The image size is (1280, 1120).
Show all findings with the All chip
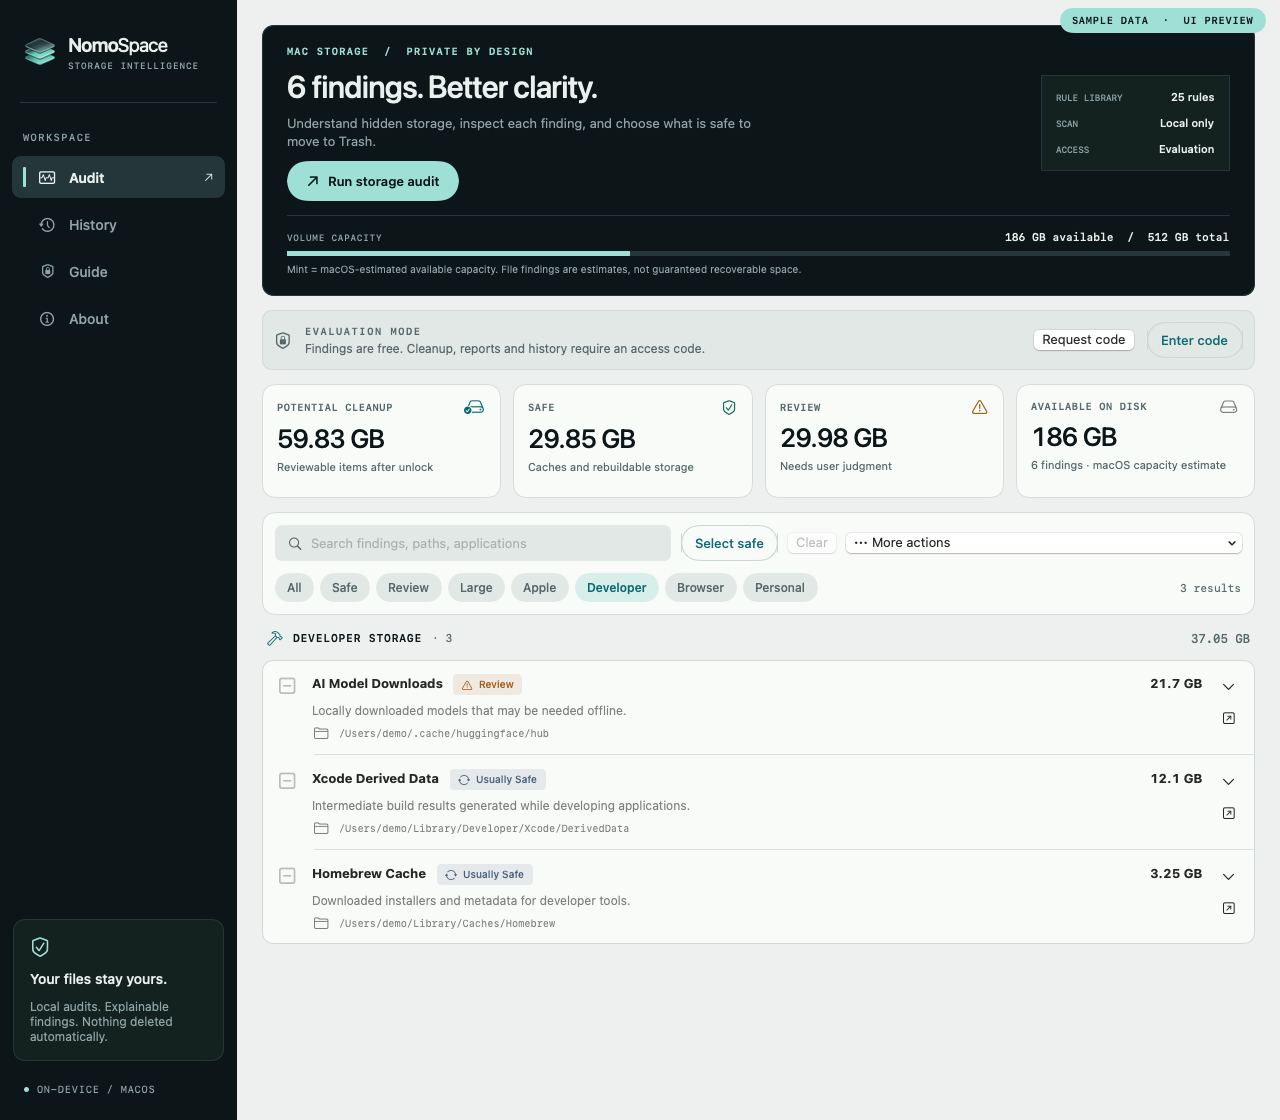point(294,588)
